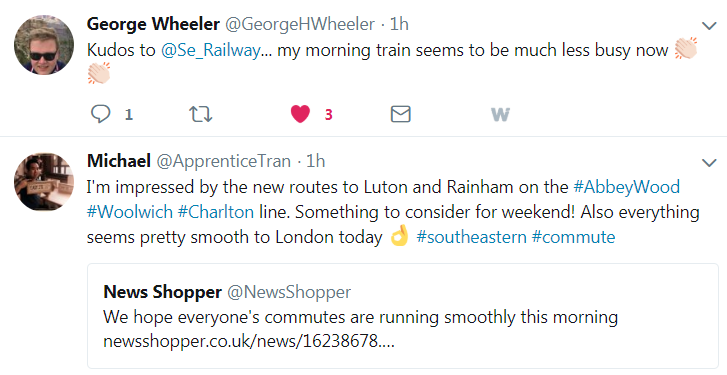Open Michael's profile via @ApprenticeTran handle
The height and width of the screenshot is (375, 727).
(x=223, y=161)
